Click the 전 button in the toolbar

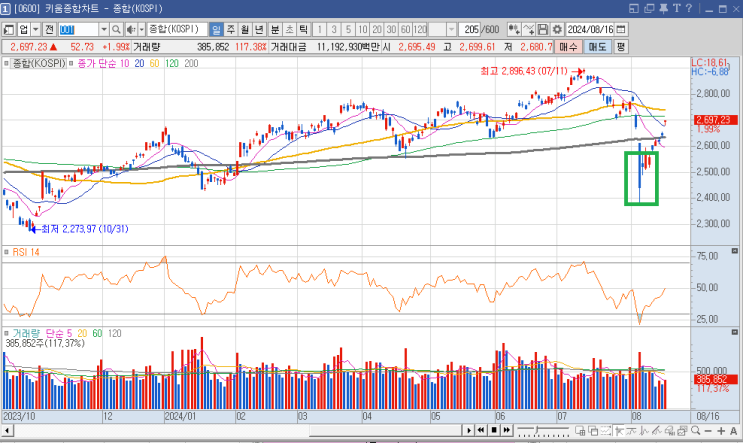49,29
